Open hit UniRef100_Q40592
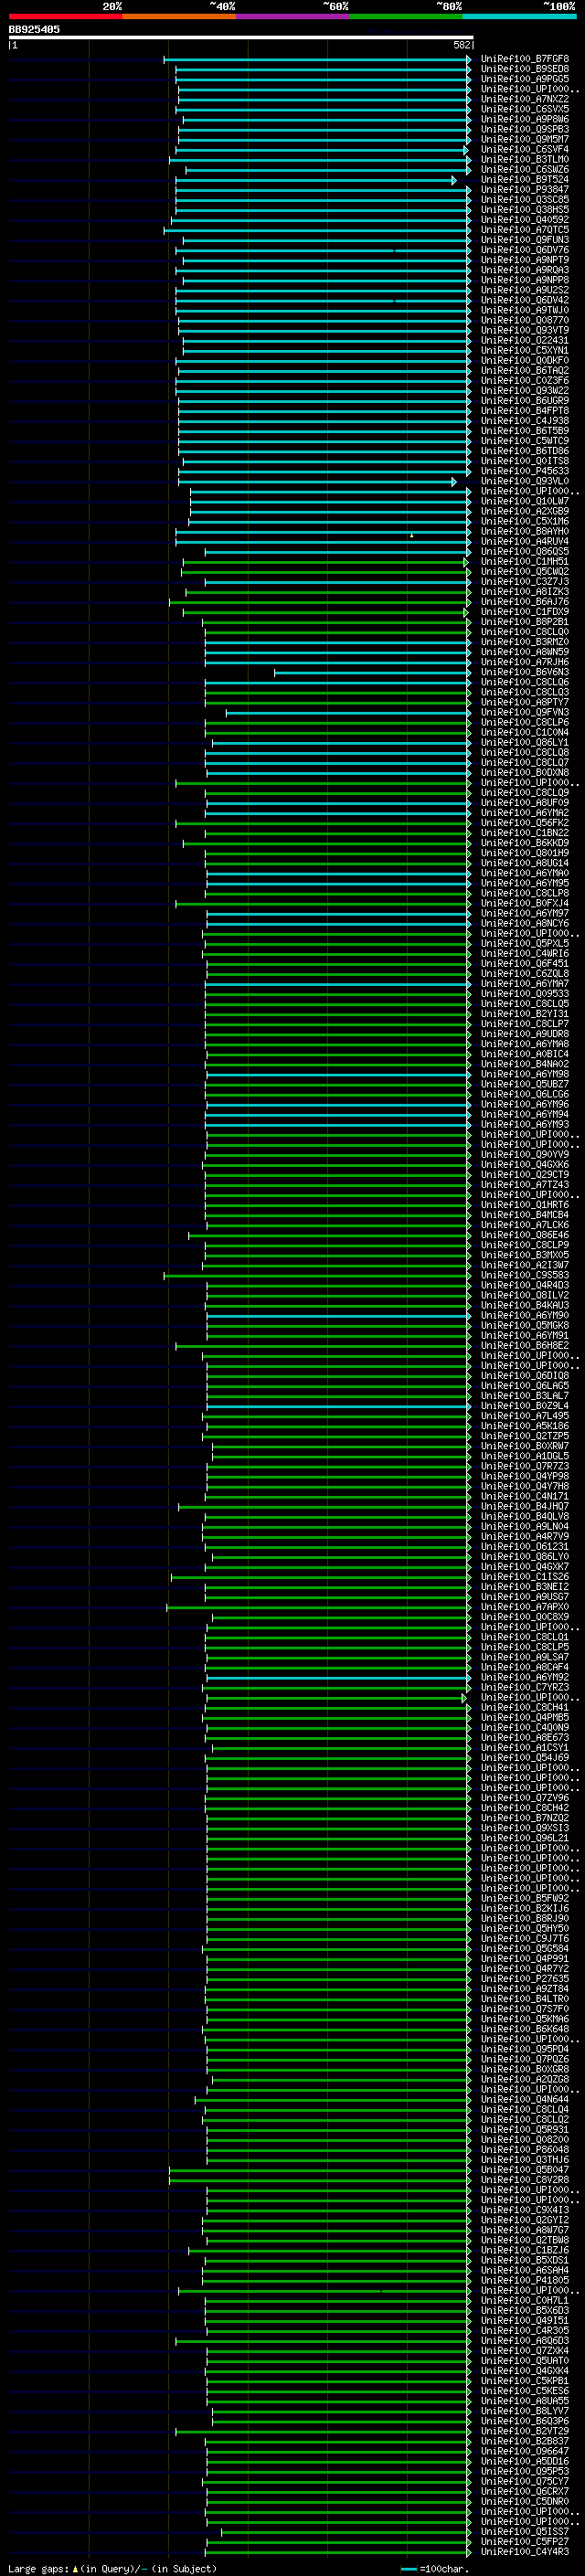This screenshot has height=2576, width=585. 524,220
